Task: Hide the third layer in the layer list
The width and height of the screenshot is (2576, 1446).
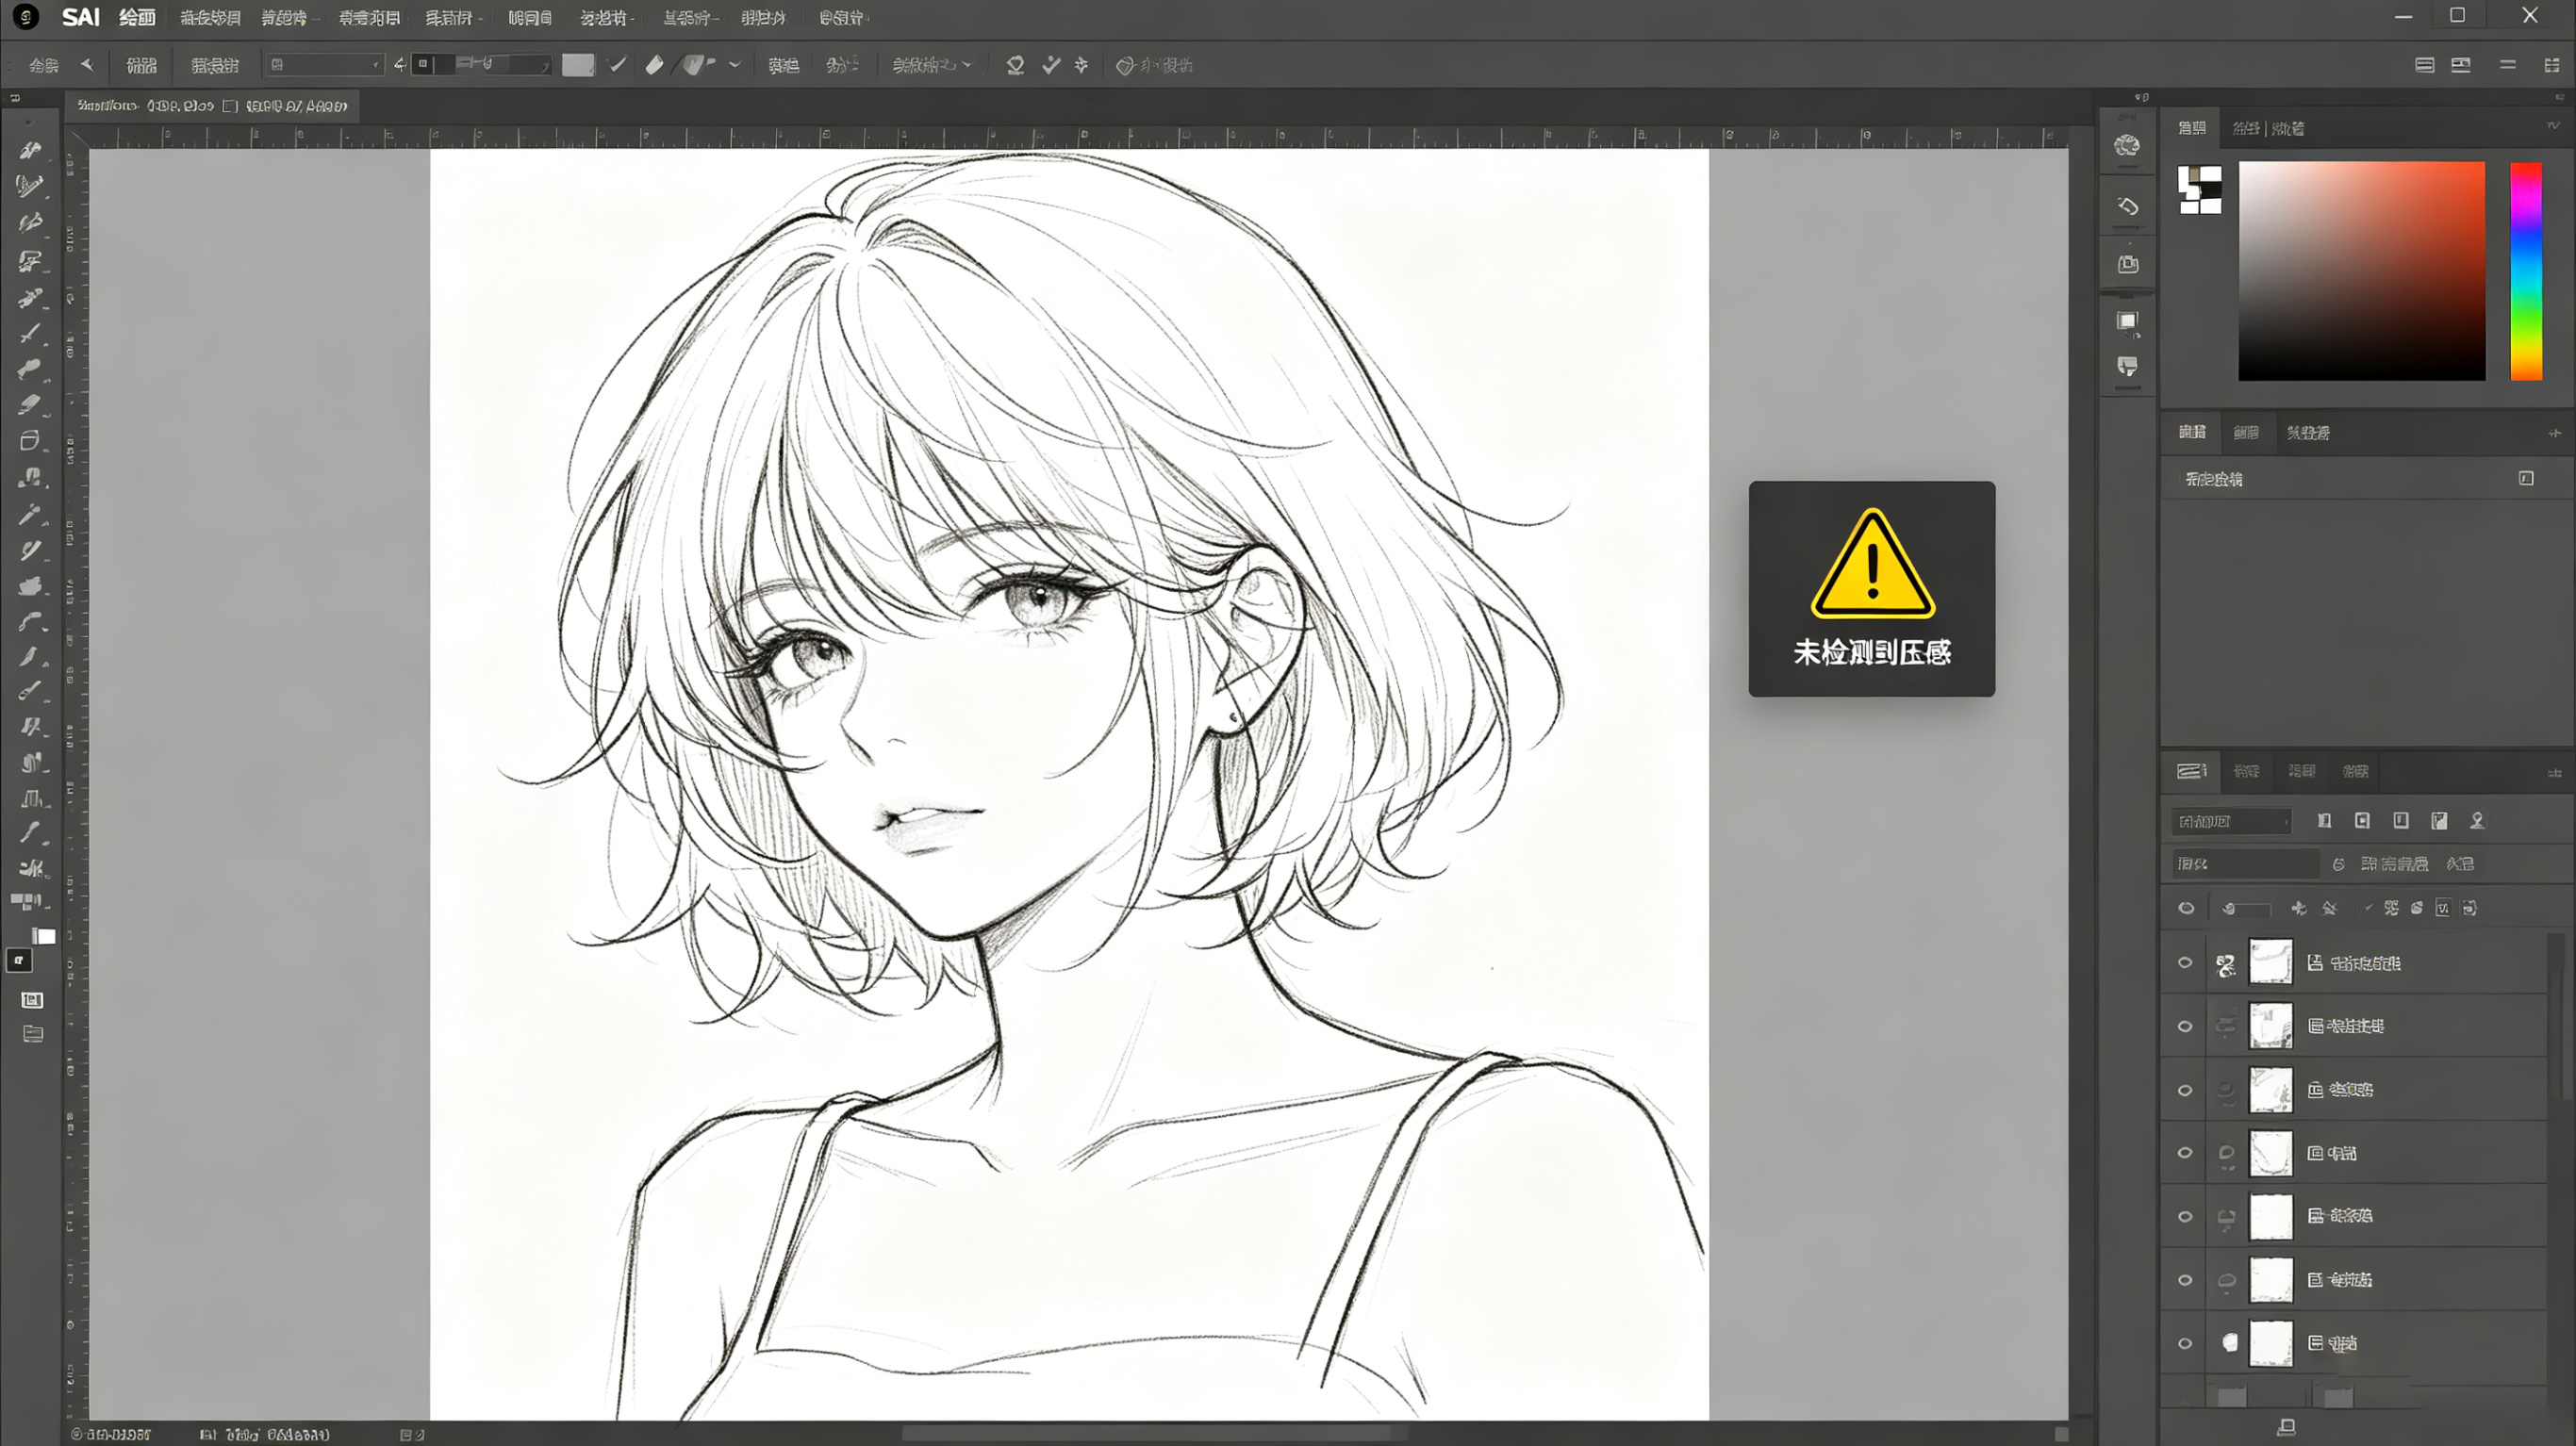Action: 2185,1091
